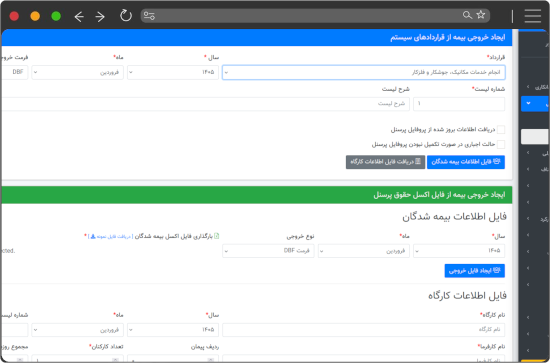Open the ماه dropdown under فایل اطلاعات بیمه شدگان
Image resolution: width=550 pixels, height=363 pixels.
click(x=364, y=251)
